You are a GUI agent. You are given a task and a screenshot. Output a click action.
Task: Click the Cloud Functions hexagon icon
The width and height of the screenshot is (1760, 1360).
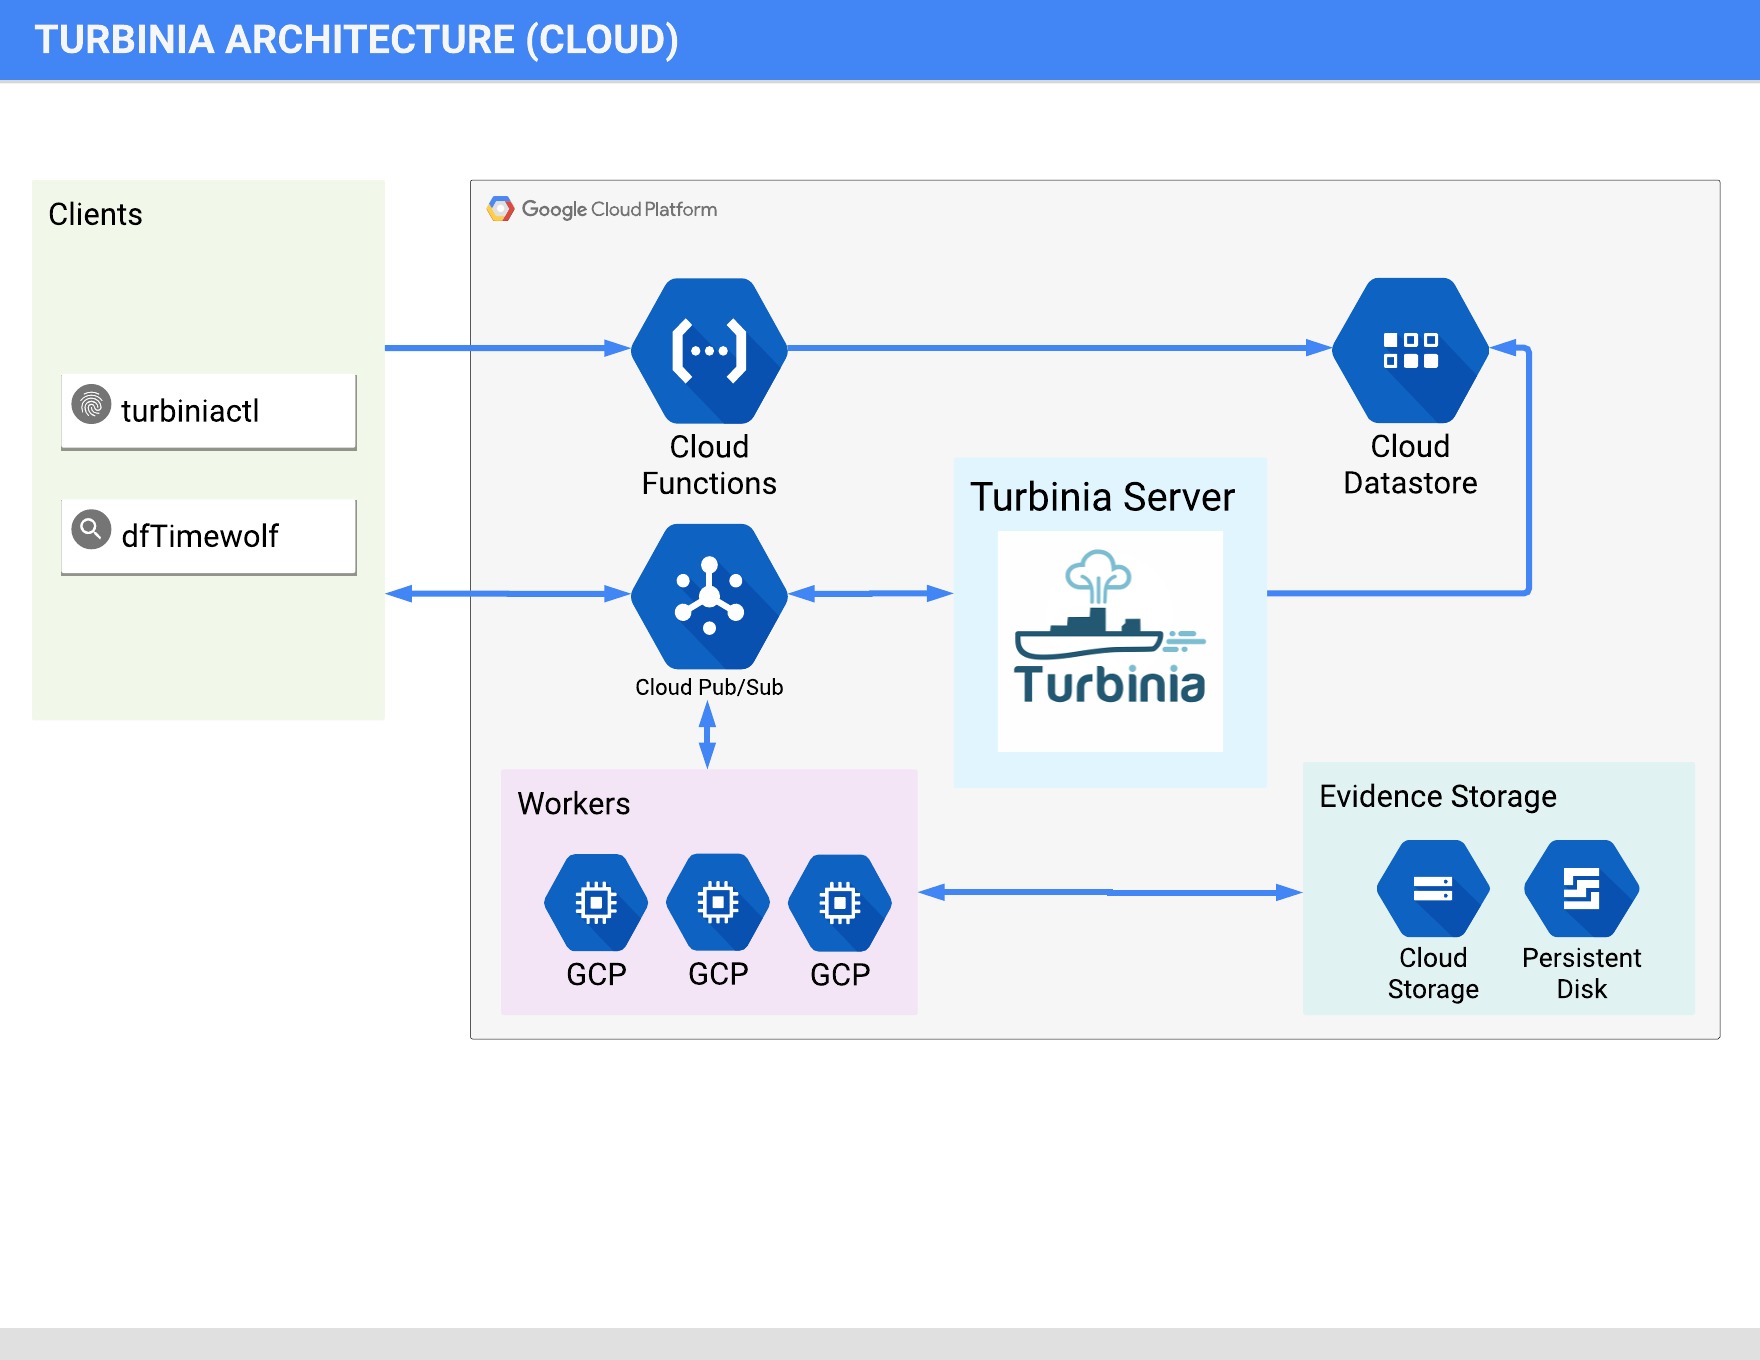[x=709, y=351]
